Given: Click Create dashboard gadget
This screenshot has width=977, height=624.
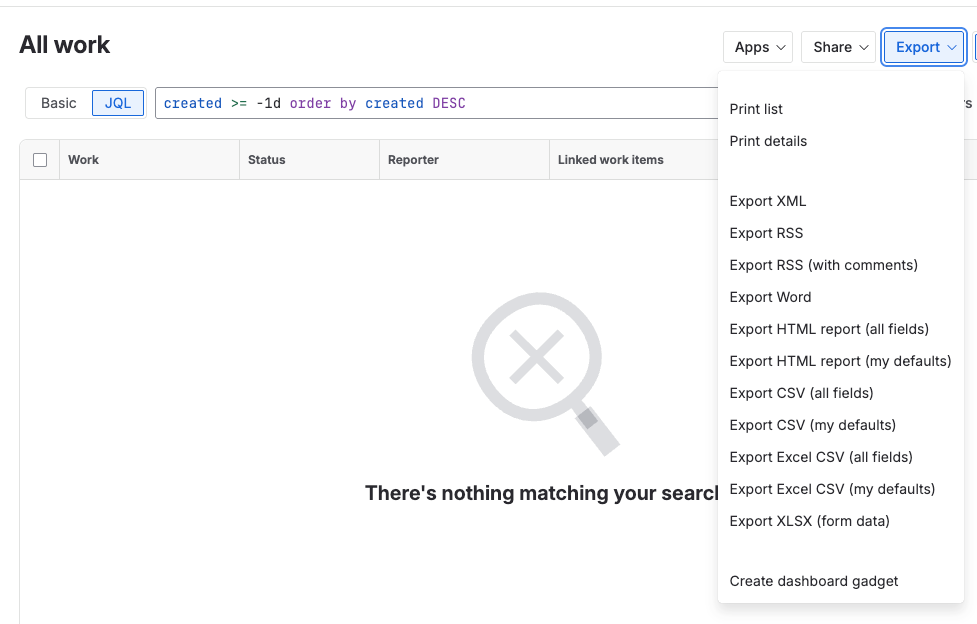Looking at the screenshot, I should tap(813, 581).
